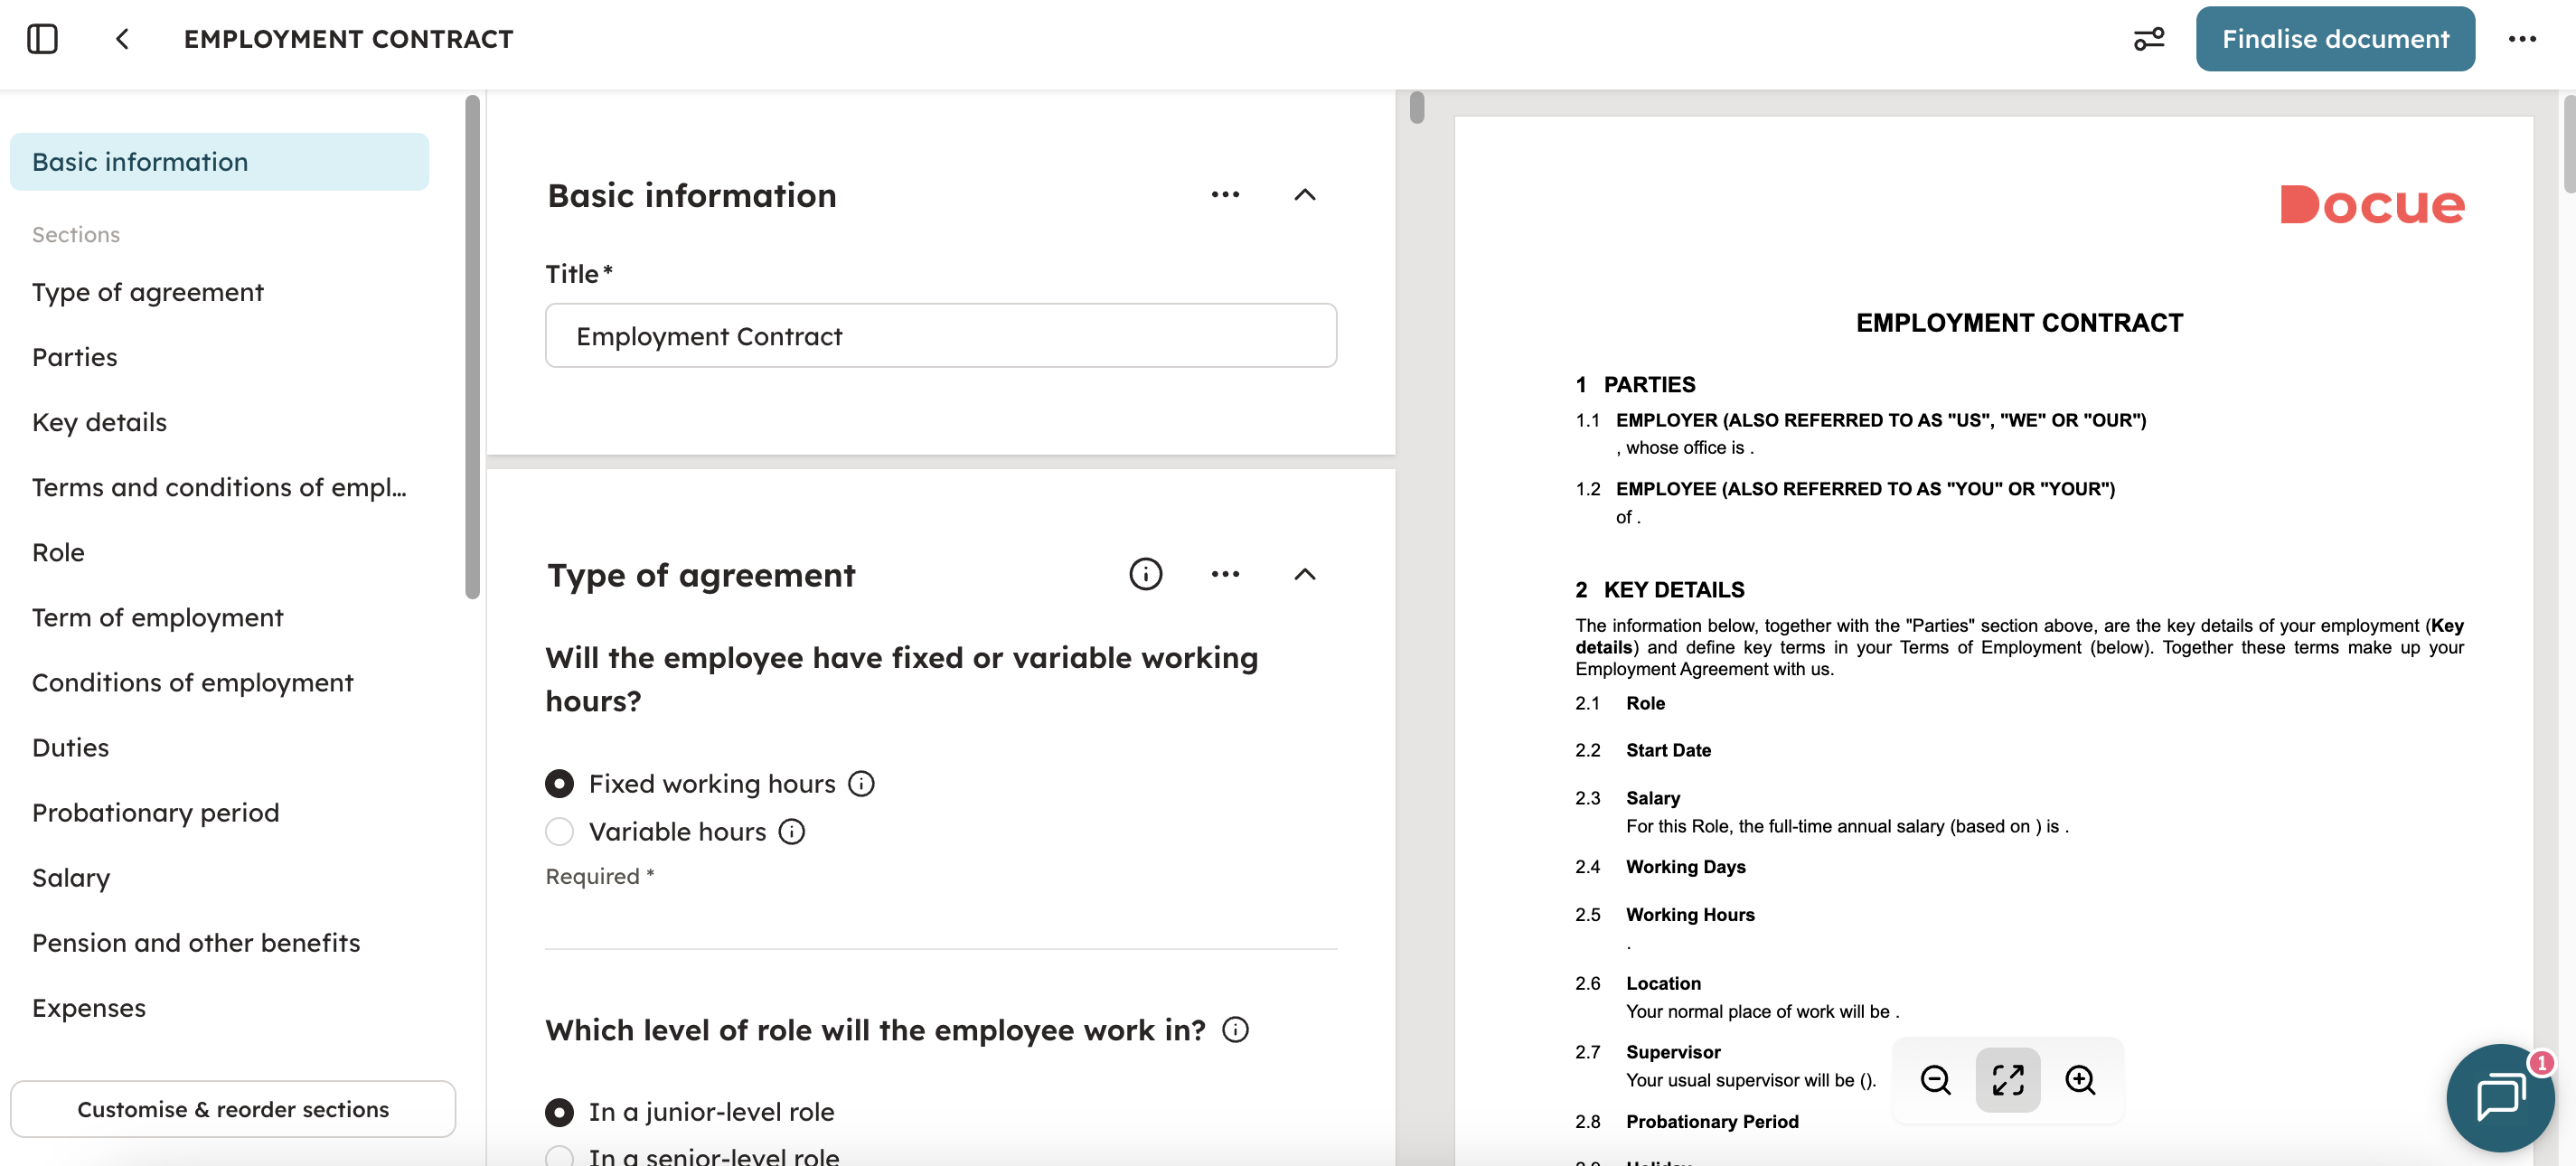Jump to Parties section
This screenshot has height=1166, width=2576.
[x=75, y=357]
